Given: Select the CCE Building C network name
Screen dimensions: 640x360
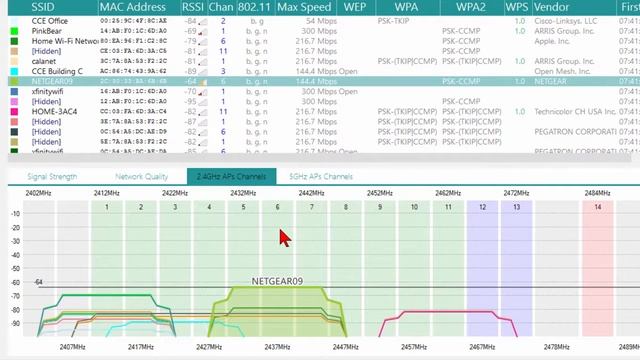Looking at the screenshot, I should [57, 71].
